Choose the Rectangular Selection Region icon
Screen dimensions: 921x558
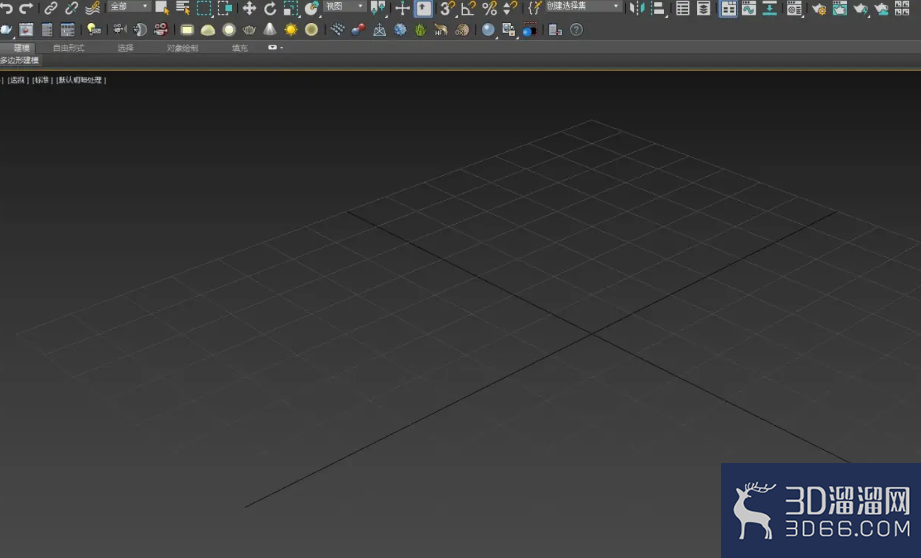pos(204,8)
